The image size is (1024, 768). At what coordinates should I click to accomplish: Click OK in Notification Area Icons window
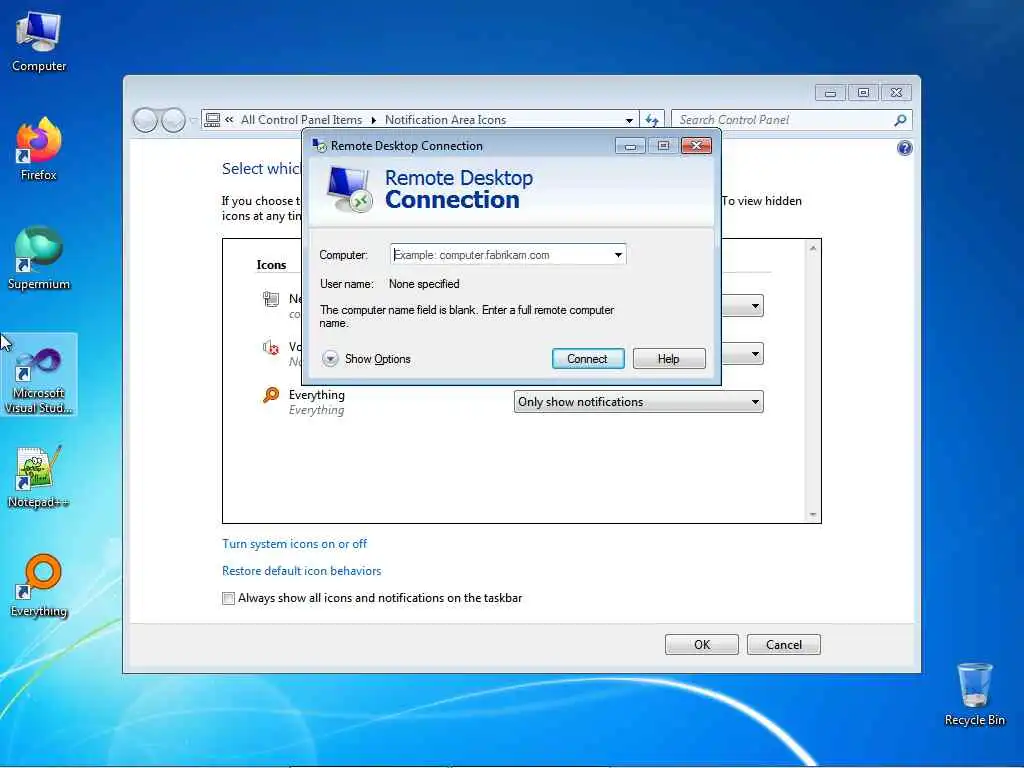[701, 645]
